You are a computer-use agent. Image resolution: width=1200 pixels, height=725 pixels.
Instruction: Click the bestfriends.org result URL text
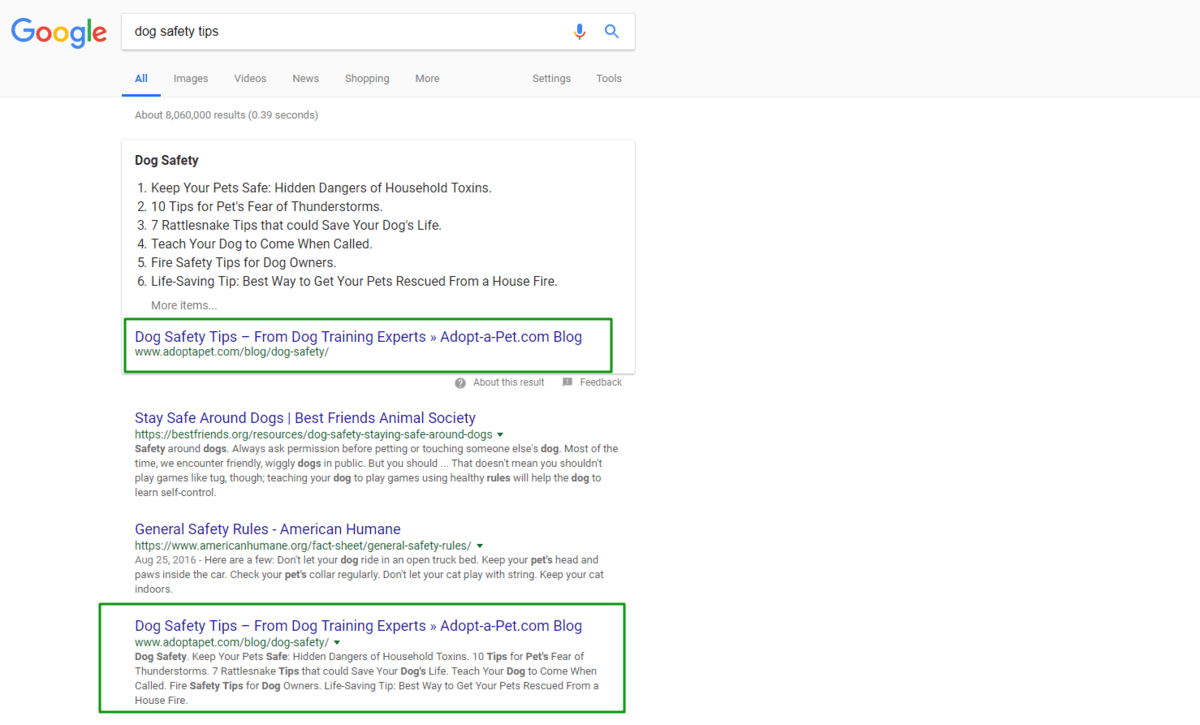coord(314,435)
